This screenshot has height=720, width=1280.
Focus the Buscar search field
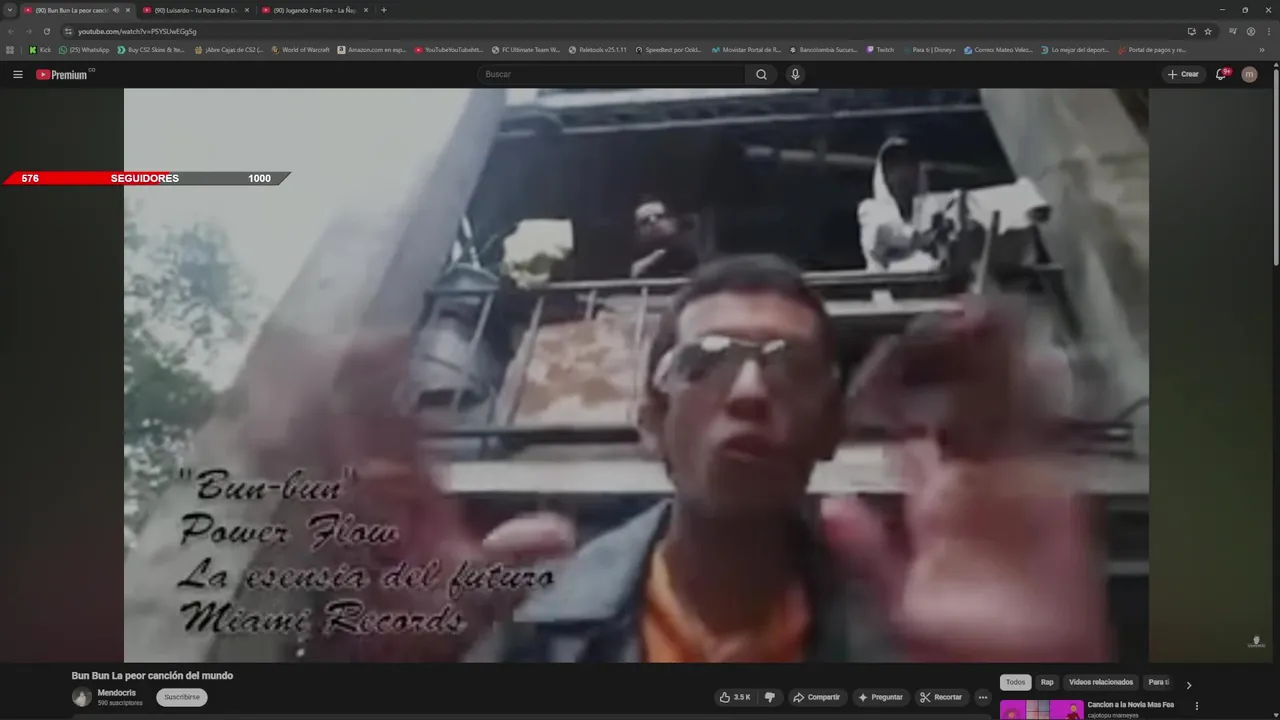click(x=611, y=74)
